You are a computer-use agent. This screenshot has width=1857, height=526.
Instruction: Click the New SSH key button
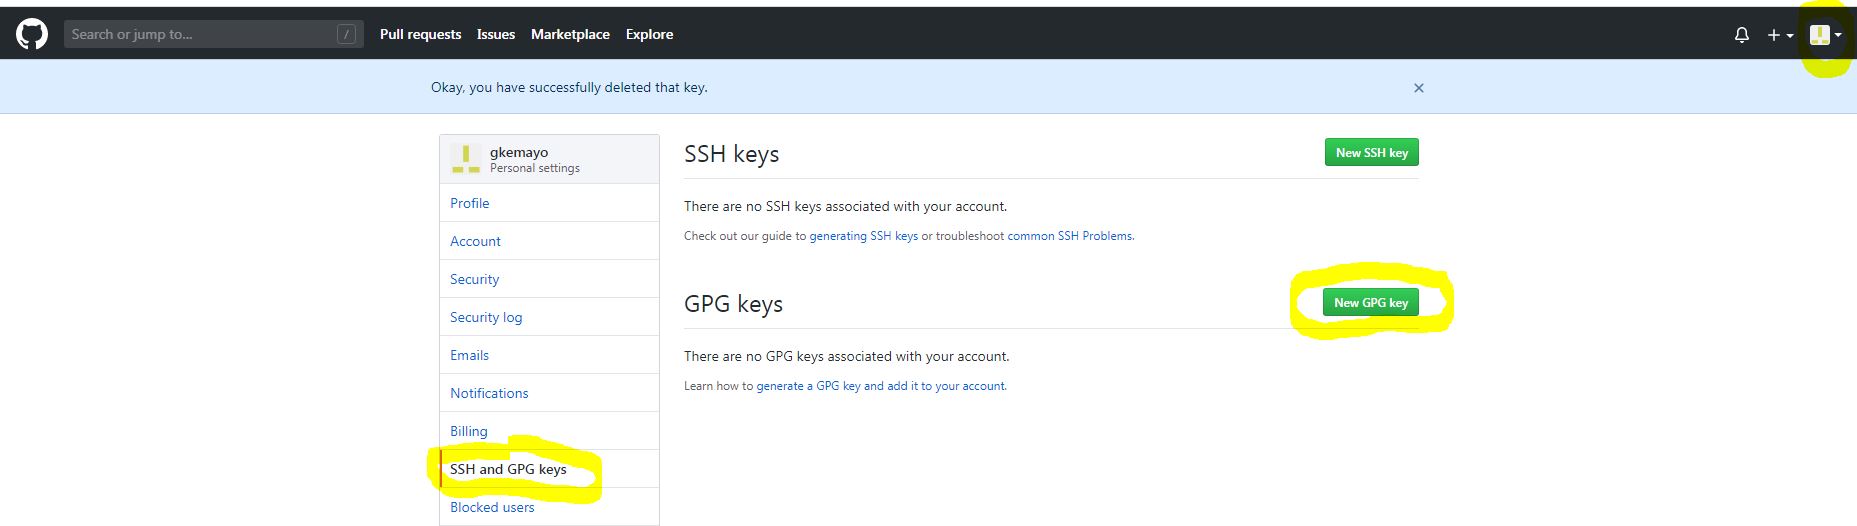pos(1371,153)
